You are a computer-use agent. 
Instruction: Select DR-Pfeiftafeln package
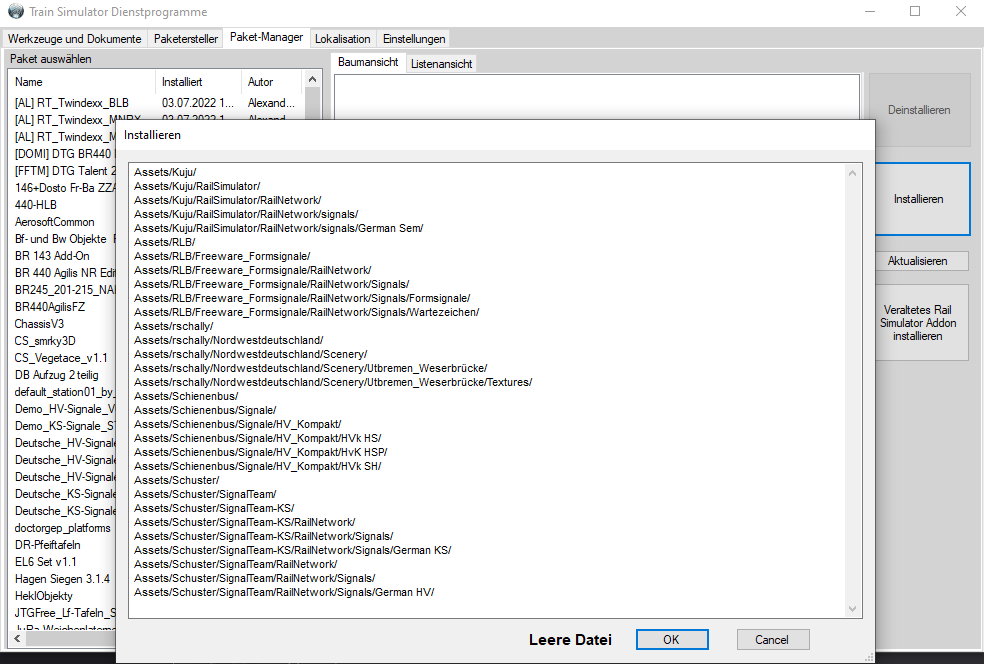click(48, 544)
